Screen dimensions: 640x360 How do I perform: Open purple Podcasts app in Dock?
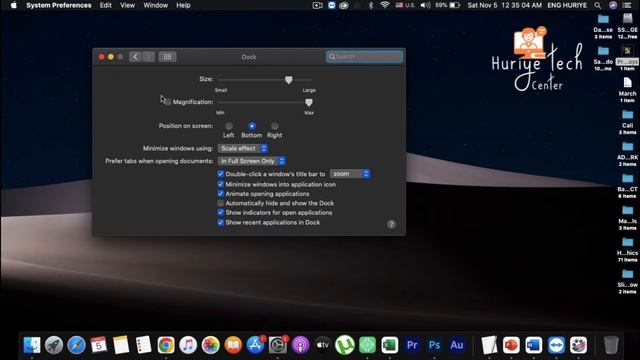coord(300,345)
